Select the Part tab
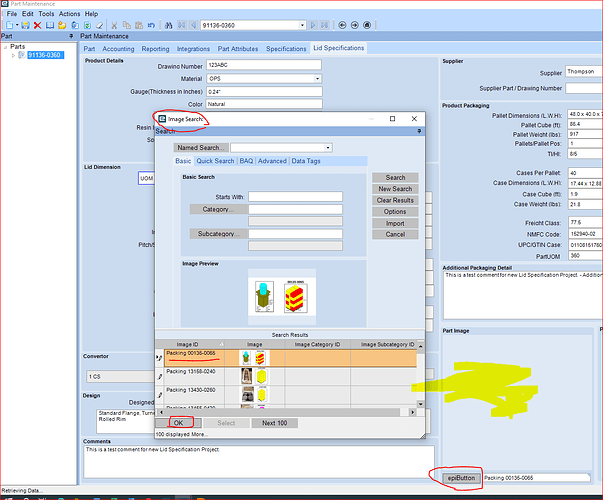 pos(89,49)
